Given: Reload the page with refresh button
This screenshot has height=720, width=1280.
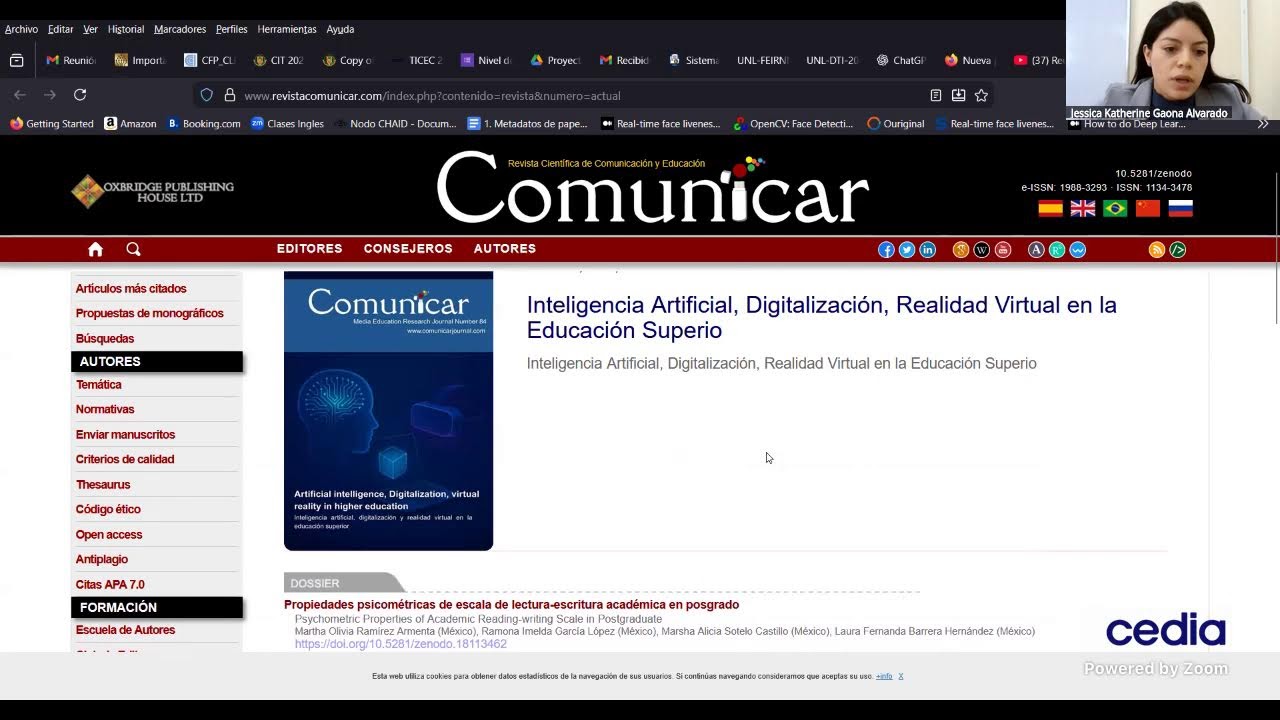Looking at the screenshot, I should [x=80, y=95].
